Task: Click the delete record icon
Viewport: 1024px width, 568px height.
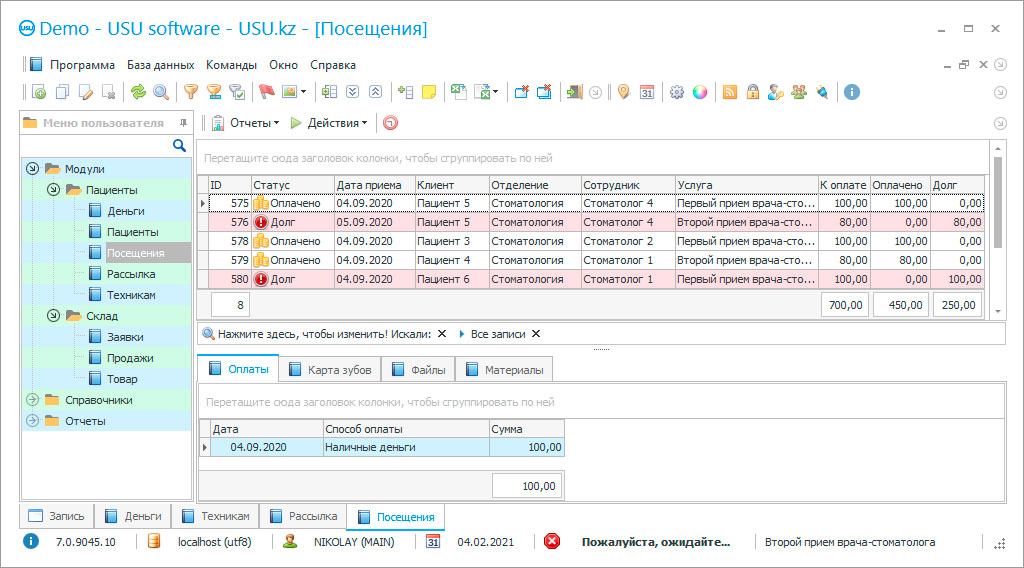Action: [108, 92]
